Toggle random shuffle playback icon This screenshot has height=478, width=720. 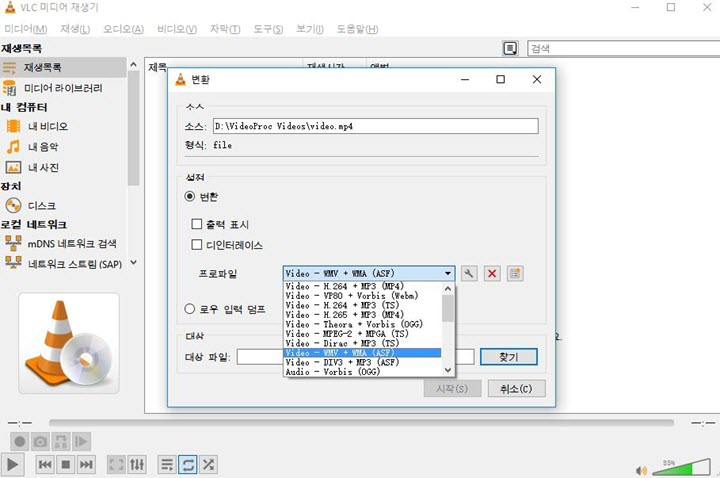[208, 465]
